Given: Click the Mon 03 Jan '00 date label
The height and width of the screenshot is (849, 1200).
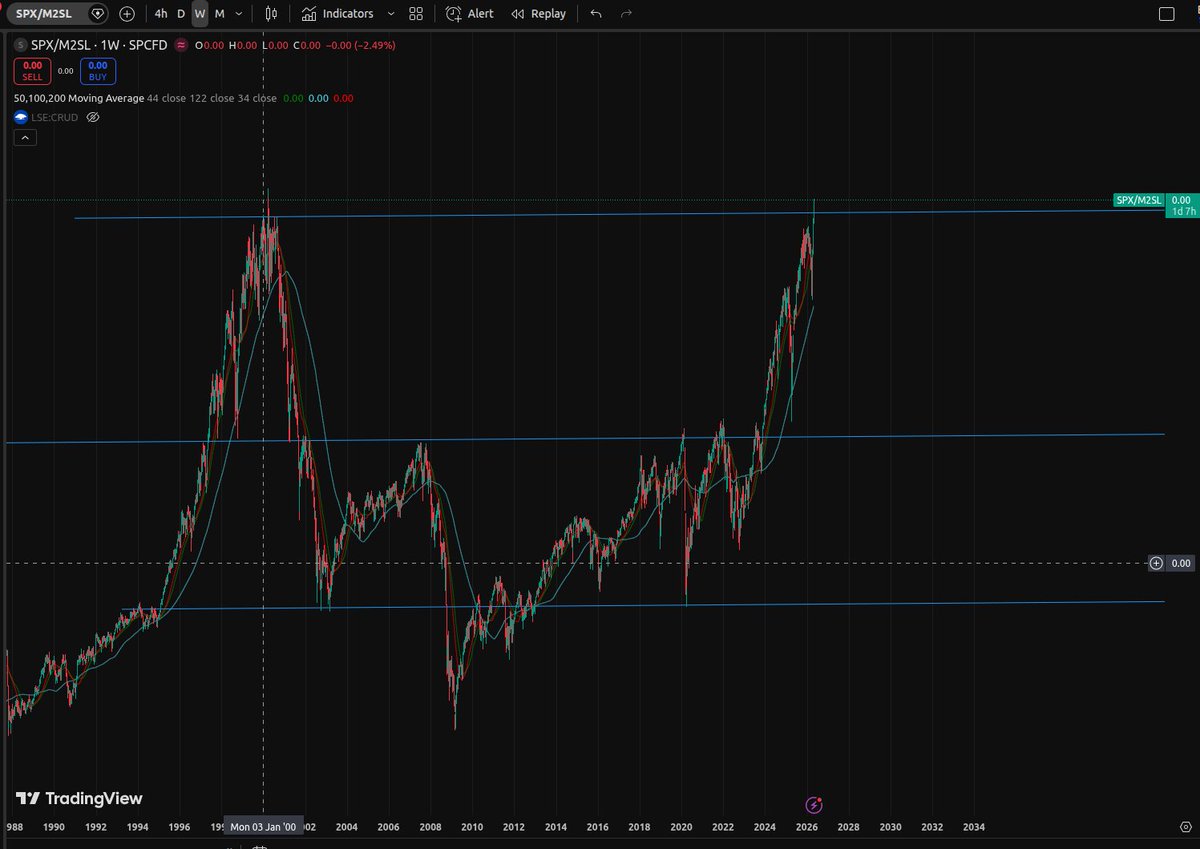Looking at the screenshot, I should coord(263,827).
